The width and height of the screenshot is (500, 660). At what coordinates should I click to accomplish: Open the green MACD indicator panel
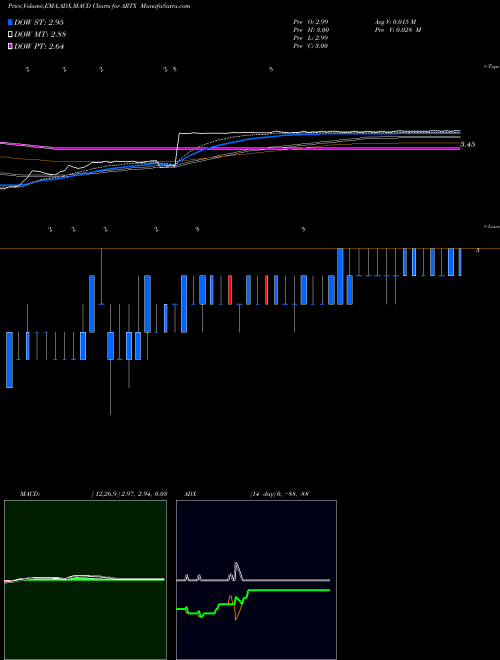click(x=85, y=580)
